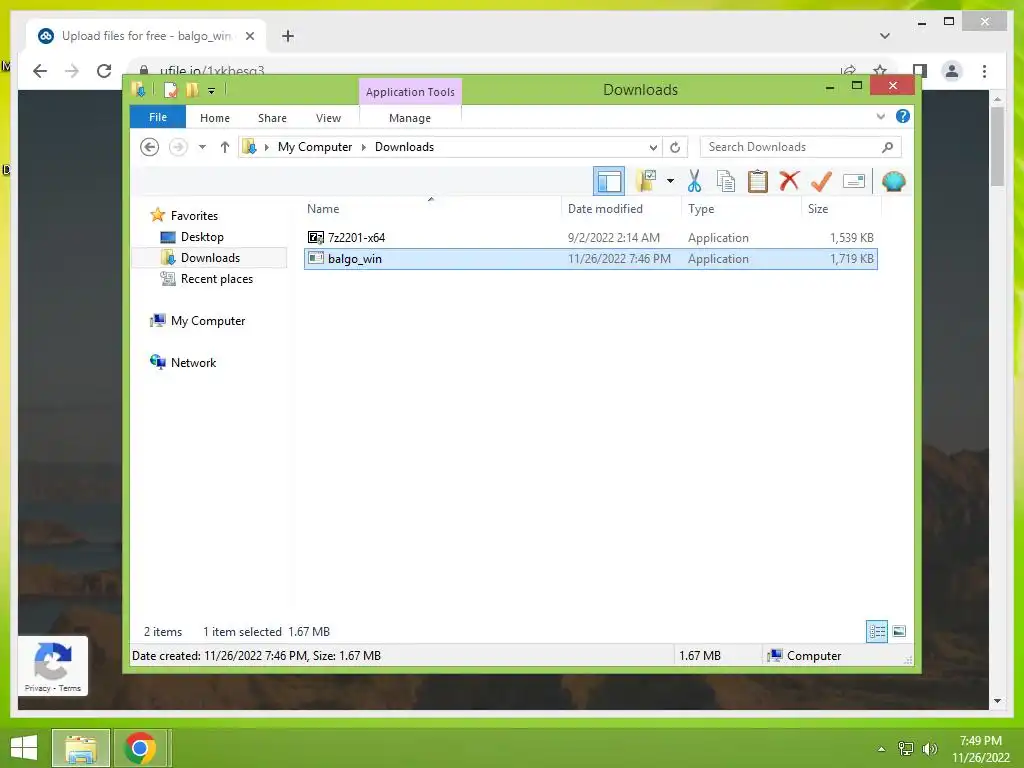Open the File ribbon tab
1024x768 pixels.
[x=158, y=117]
